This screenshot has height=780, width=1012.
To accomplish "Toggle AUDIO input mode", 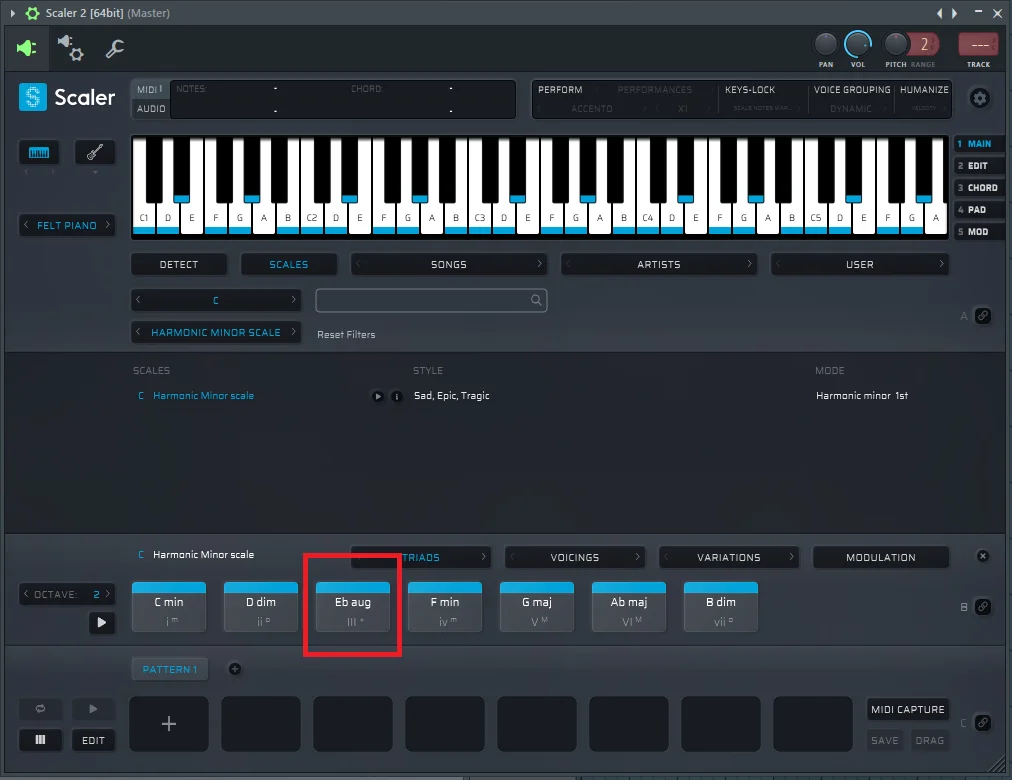I will 151,109.
